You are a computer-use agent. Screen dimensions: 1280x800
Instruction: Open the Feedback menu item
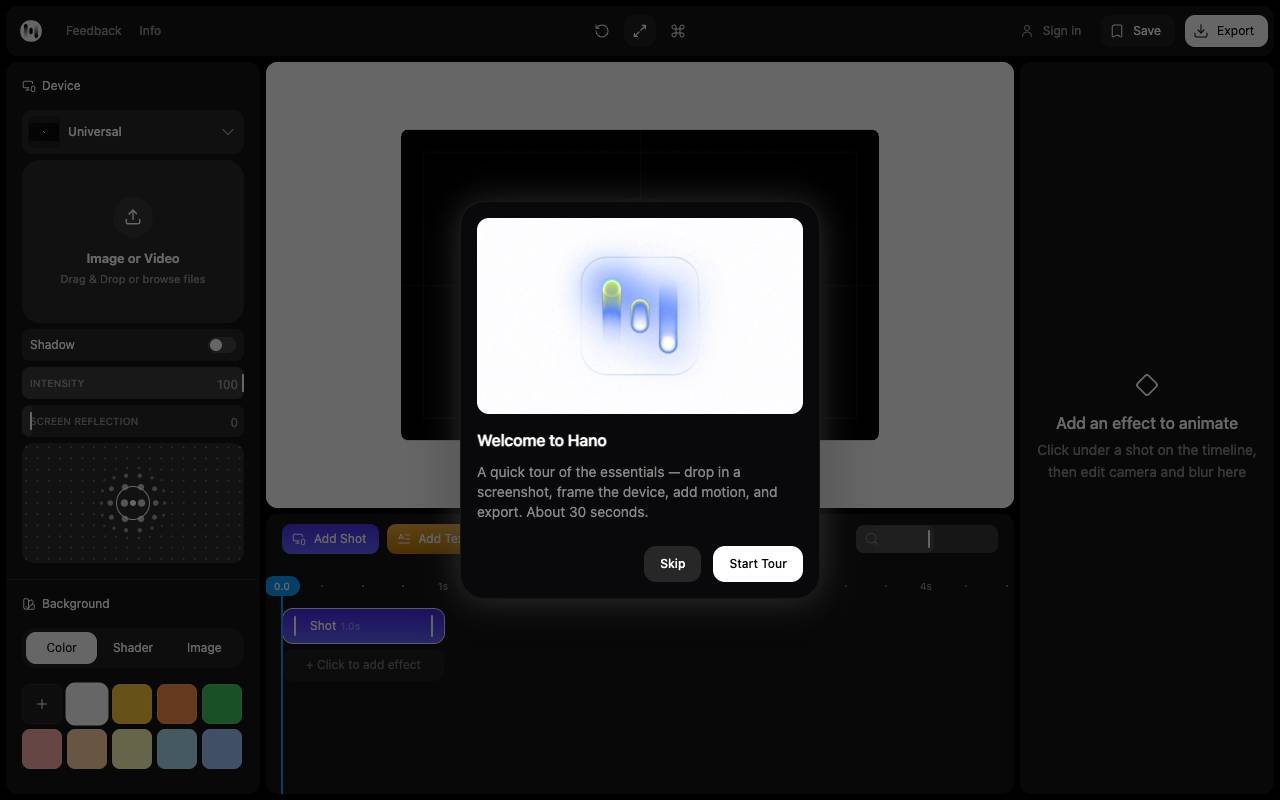[94, 31]
